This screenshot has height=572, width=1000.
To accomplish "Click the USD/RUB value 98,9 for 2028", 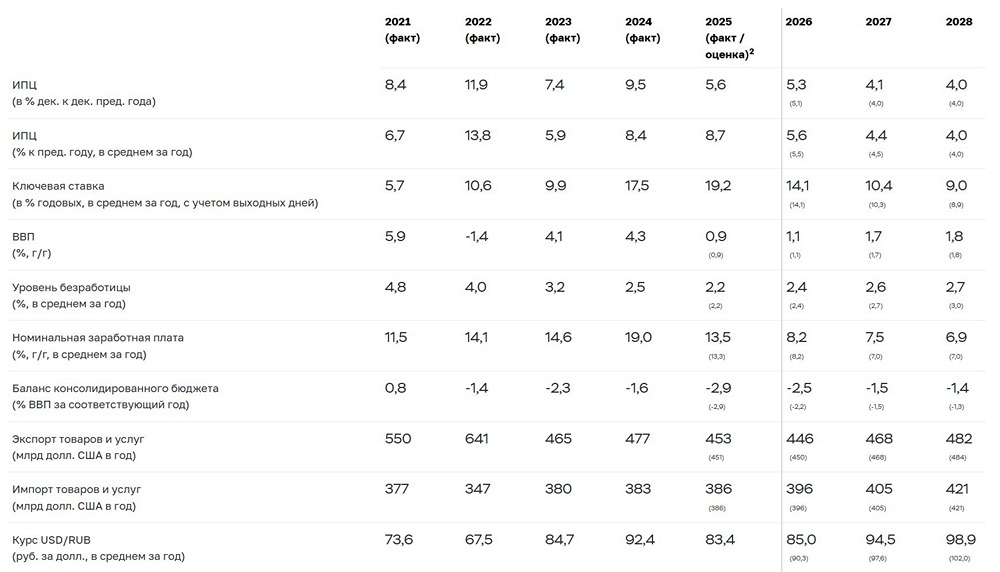I will click(955, 539).
